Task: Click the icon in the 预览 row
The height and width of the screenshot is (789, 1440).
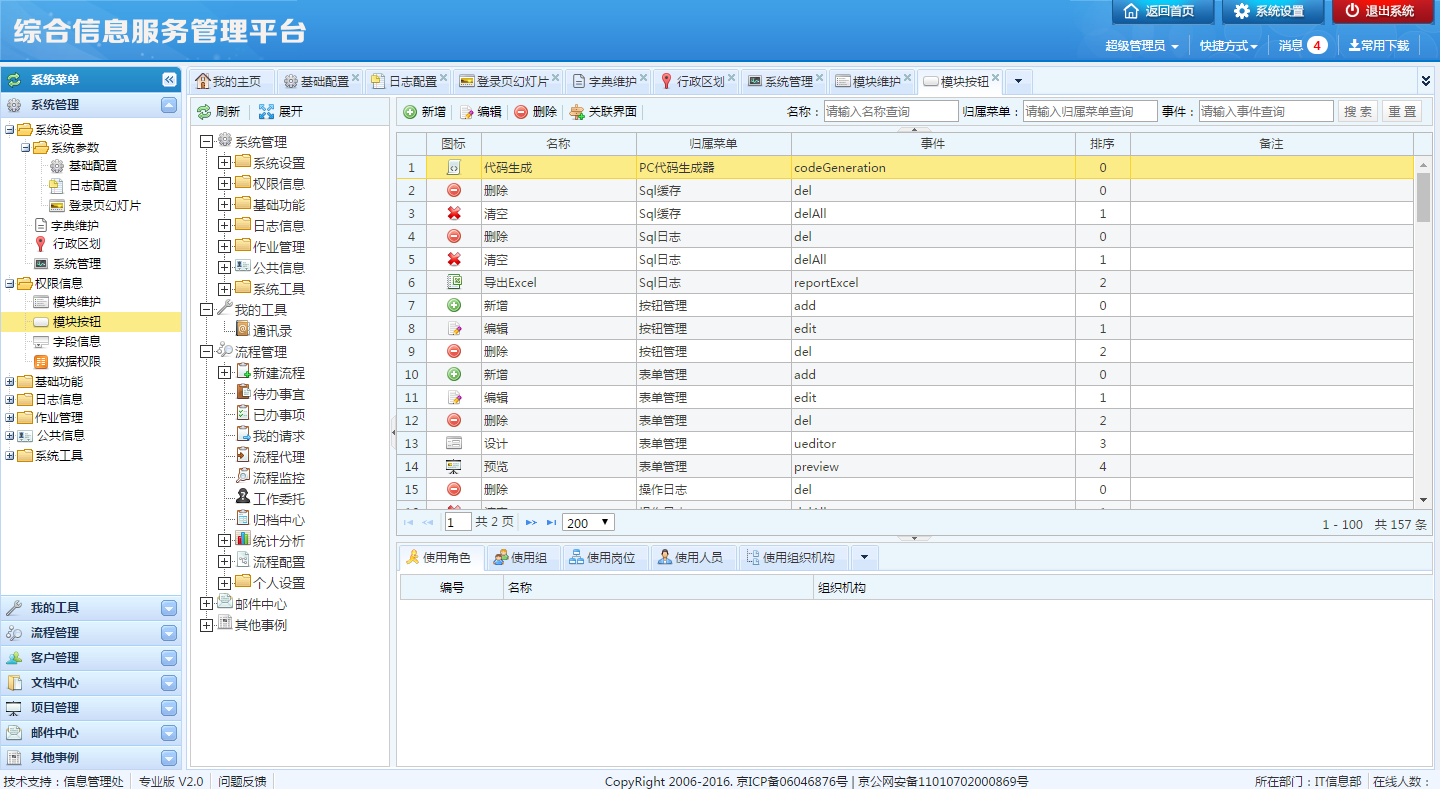Action: tap(453, 467)
